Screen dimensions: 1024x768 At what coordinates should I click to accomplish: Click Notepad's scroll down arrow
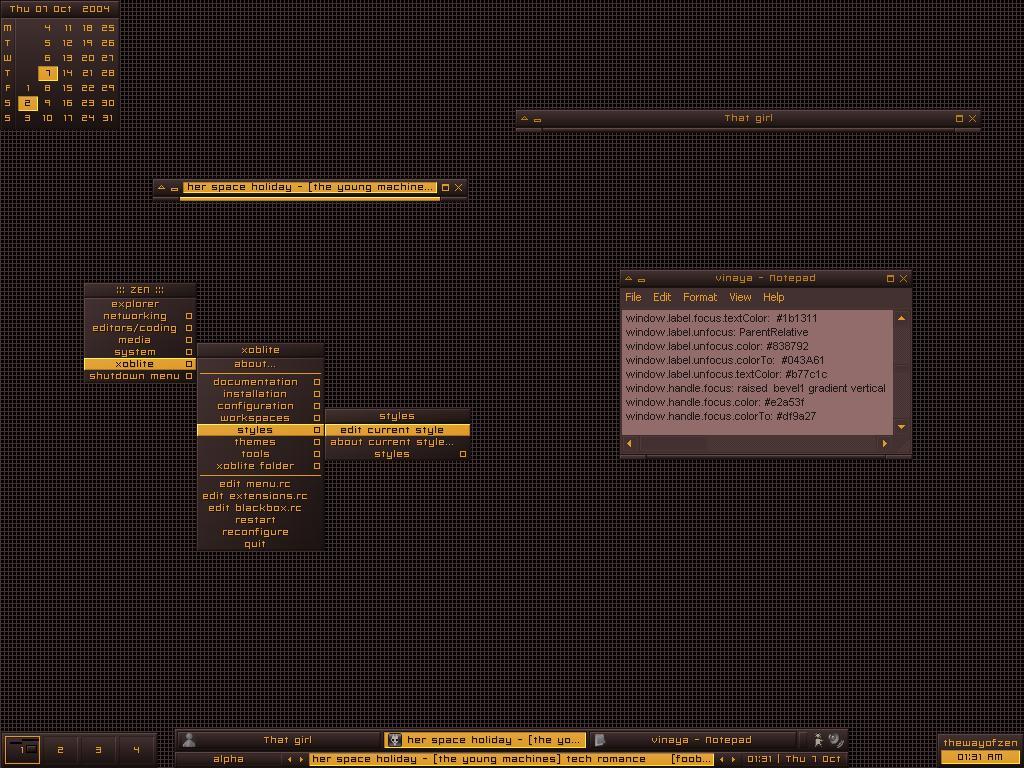tap(901, 427)
